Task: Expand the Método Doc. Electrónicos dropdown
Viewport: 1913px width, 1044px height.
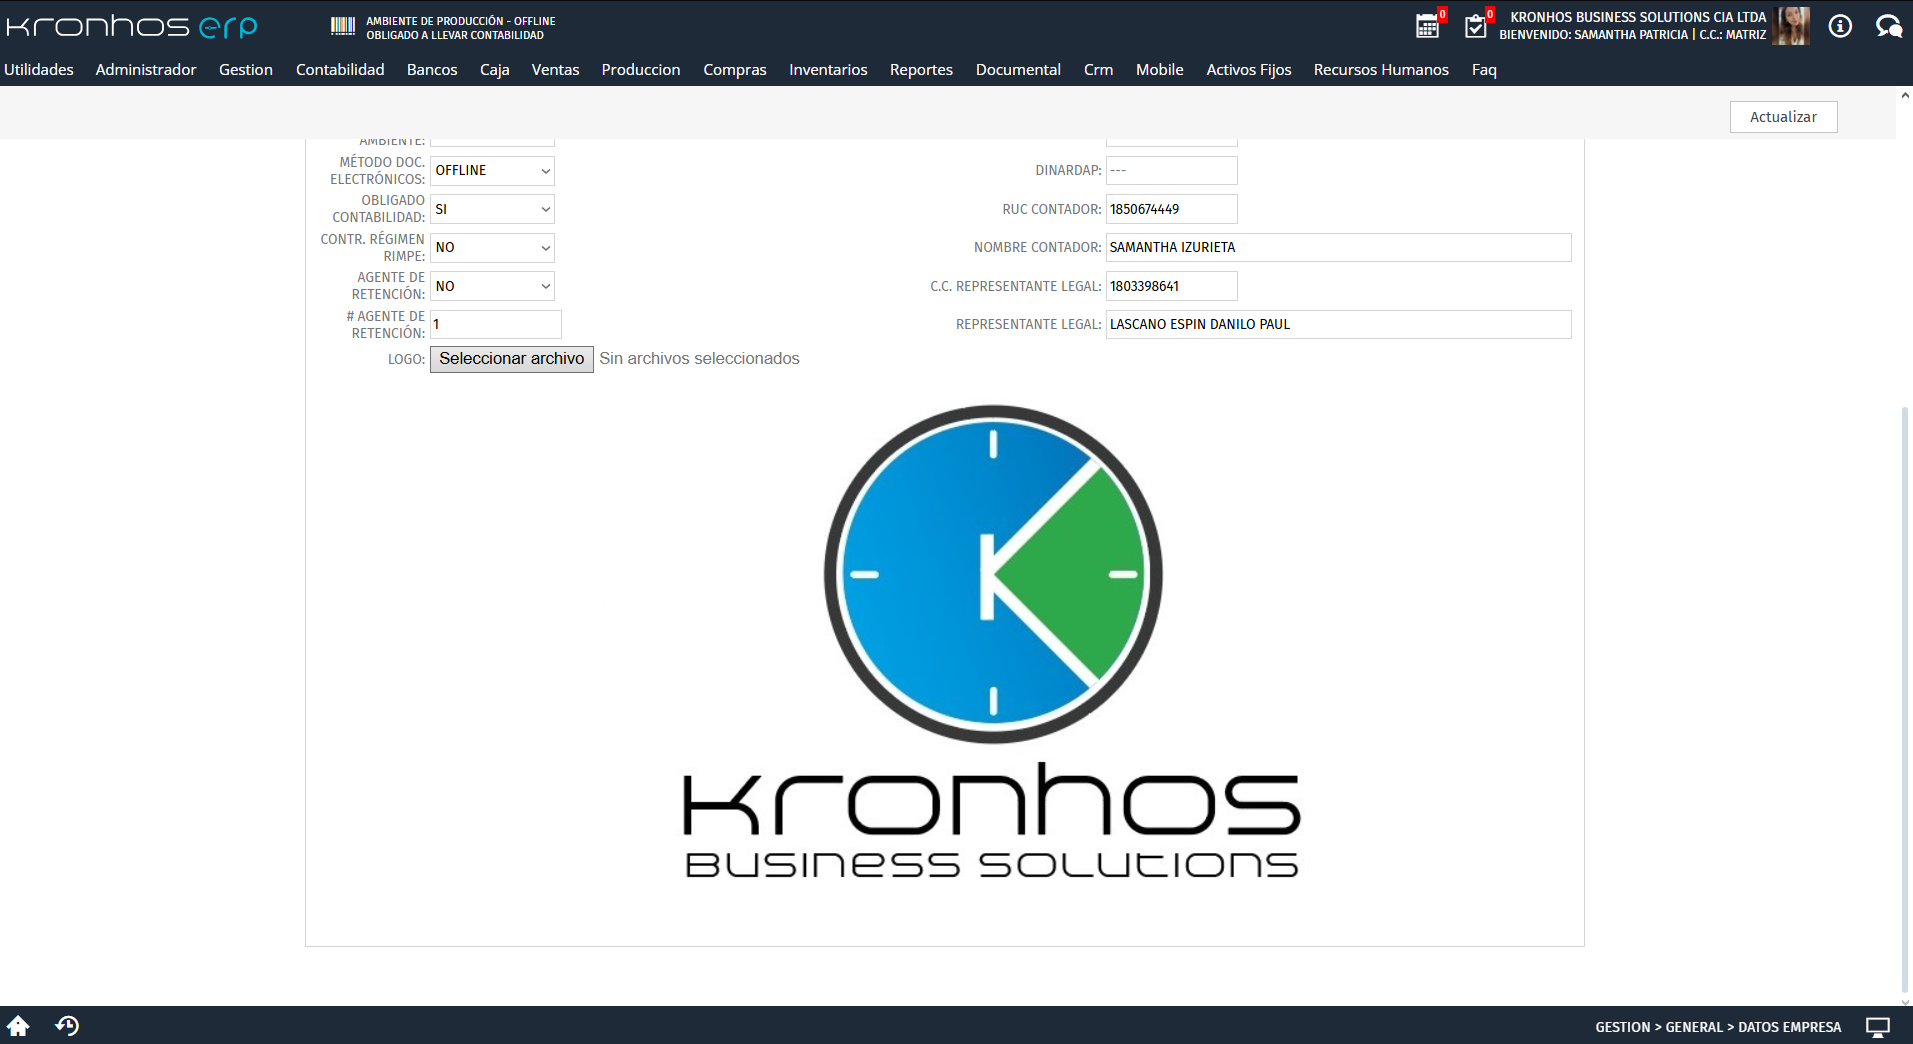Action: (492, 171)
